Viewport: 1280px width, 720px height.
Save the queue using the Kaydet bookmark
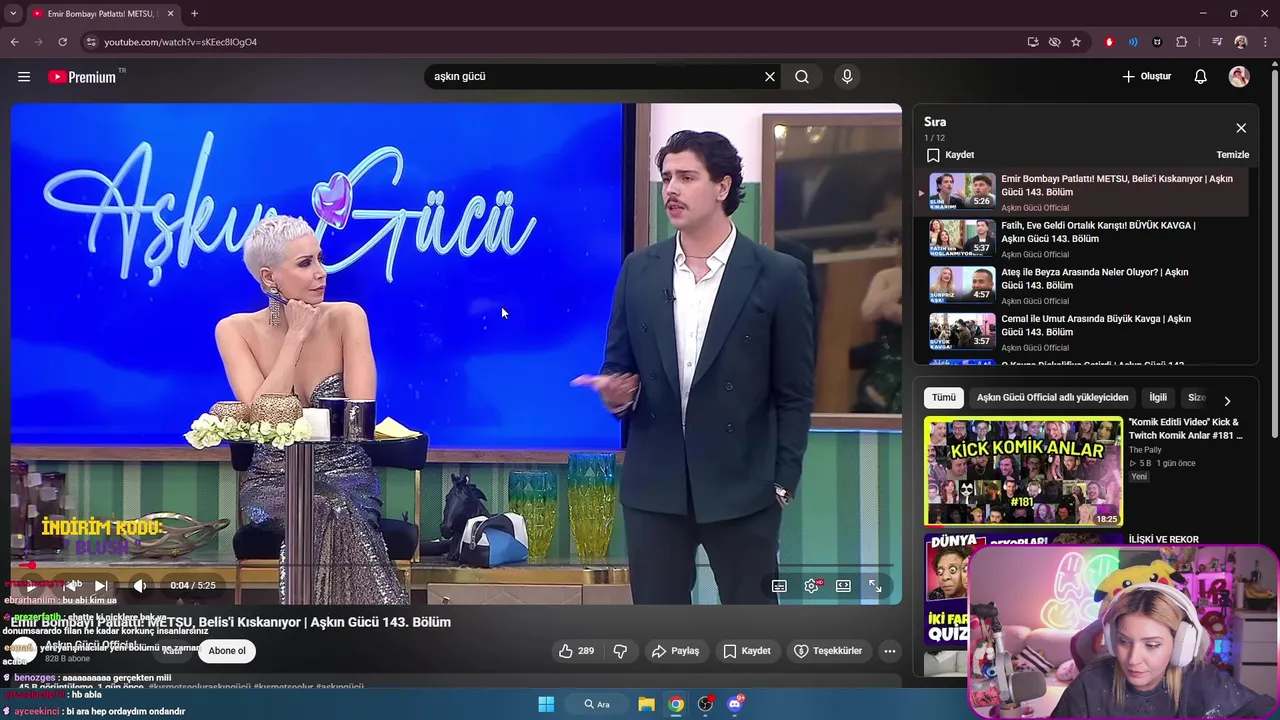pos(950,155)
